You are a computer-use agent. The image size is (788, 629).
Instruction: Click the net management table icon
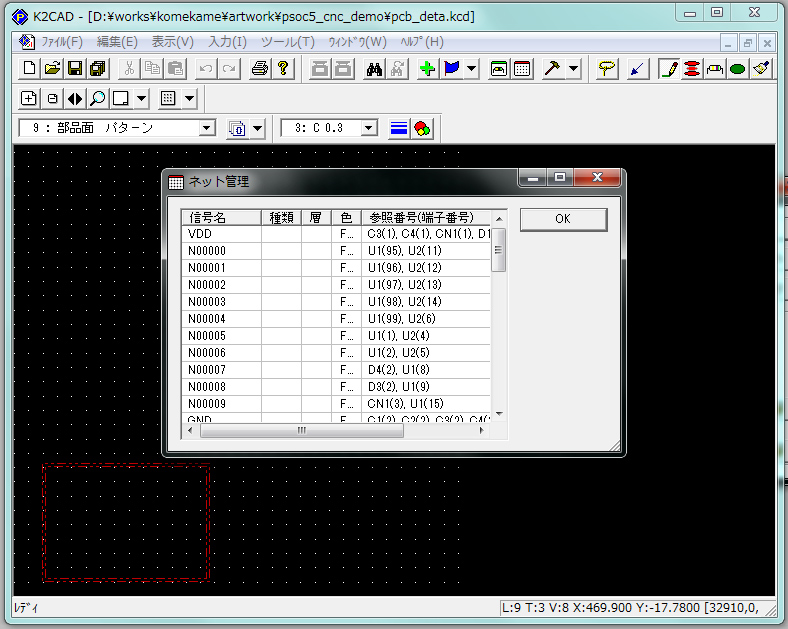click(522, 68)
